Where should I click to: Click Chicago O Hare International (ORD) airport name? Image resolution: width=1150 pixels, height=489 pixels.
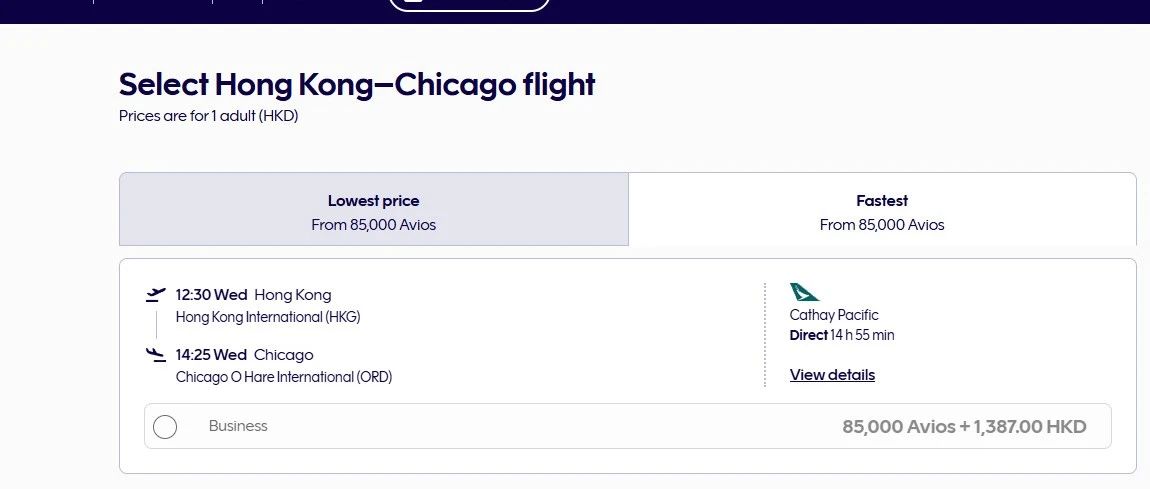(284, 377)
